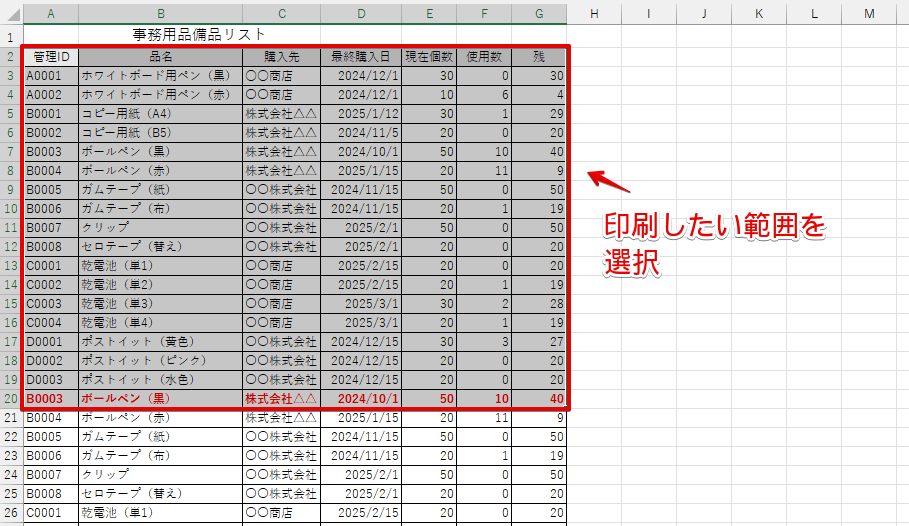Click column C header
The width and height of the screenshot is (909, 526).
(282, 13)
